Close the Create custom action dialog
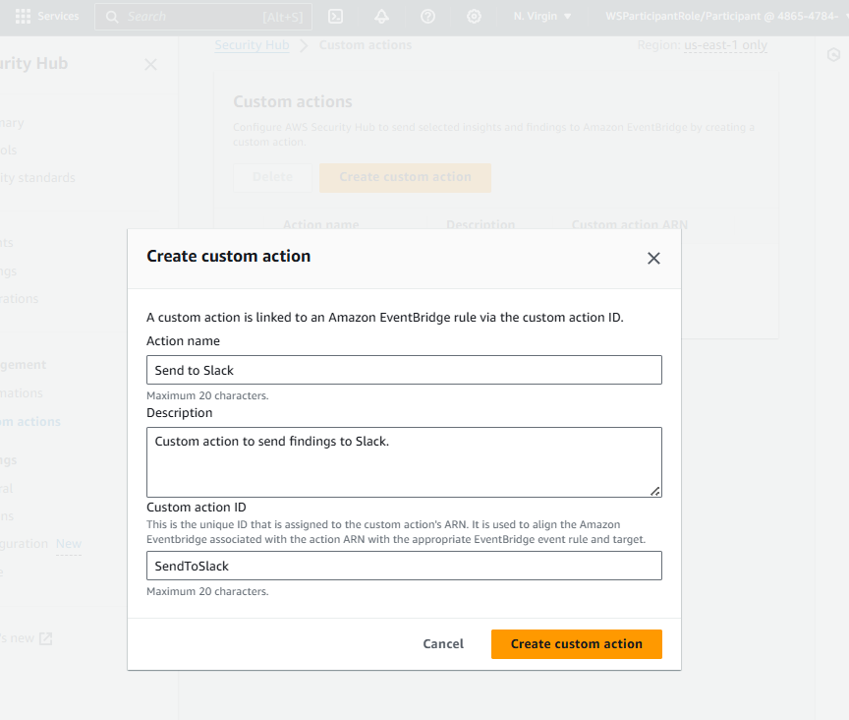This screenshot has width=849, height=720. click(654, 258)
